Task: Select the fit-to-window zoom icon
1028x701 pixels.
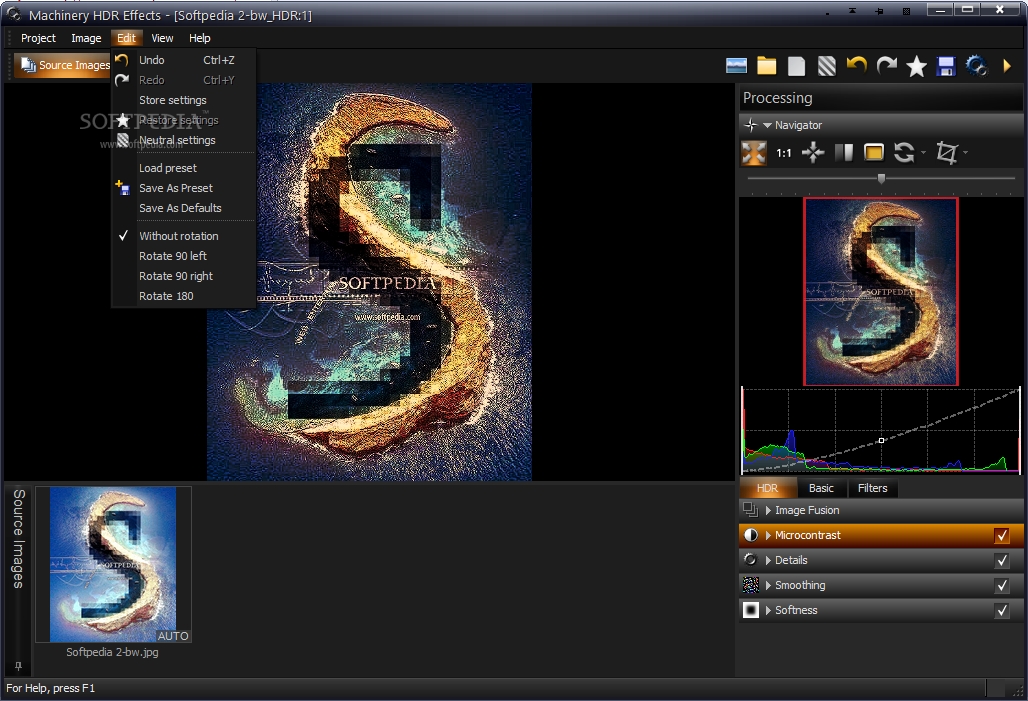Action: point(753,153)
